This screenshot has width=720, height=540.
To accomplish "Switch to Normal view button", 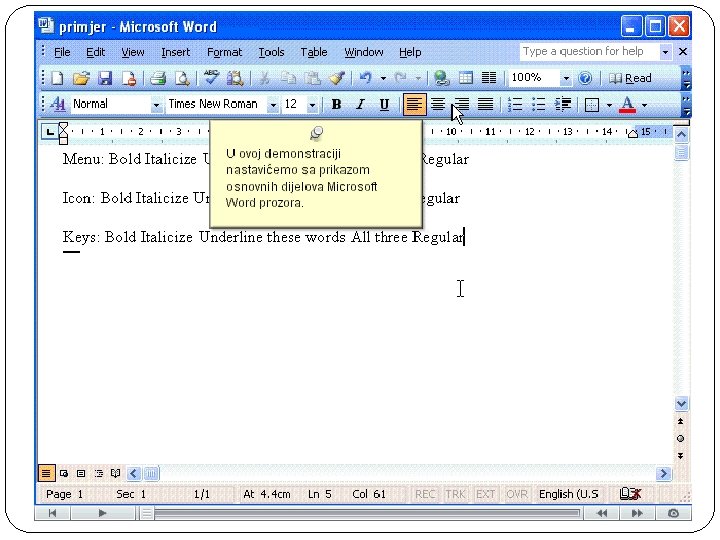I will (46, 473).
